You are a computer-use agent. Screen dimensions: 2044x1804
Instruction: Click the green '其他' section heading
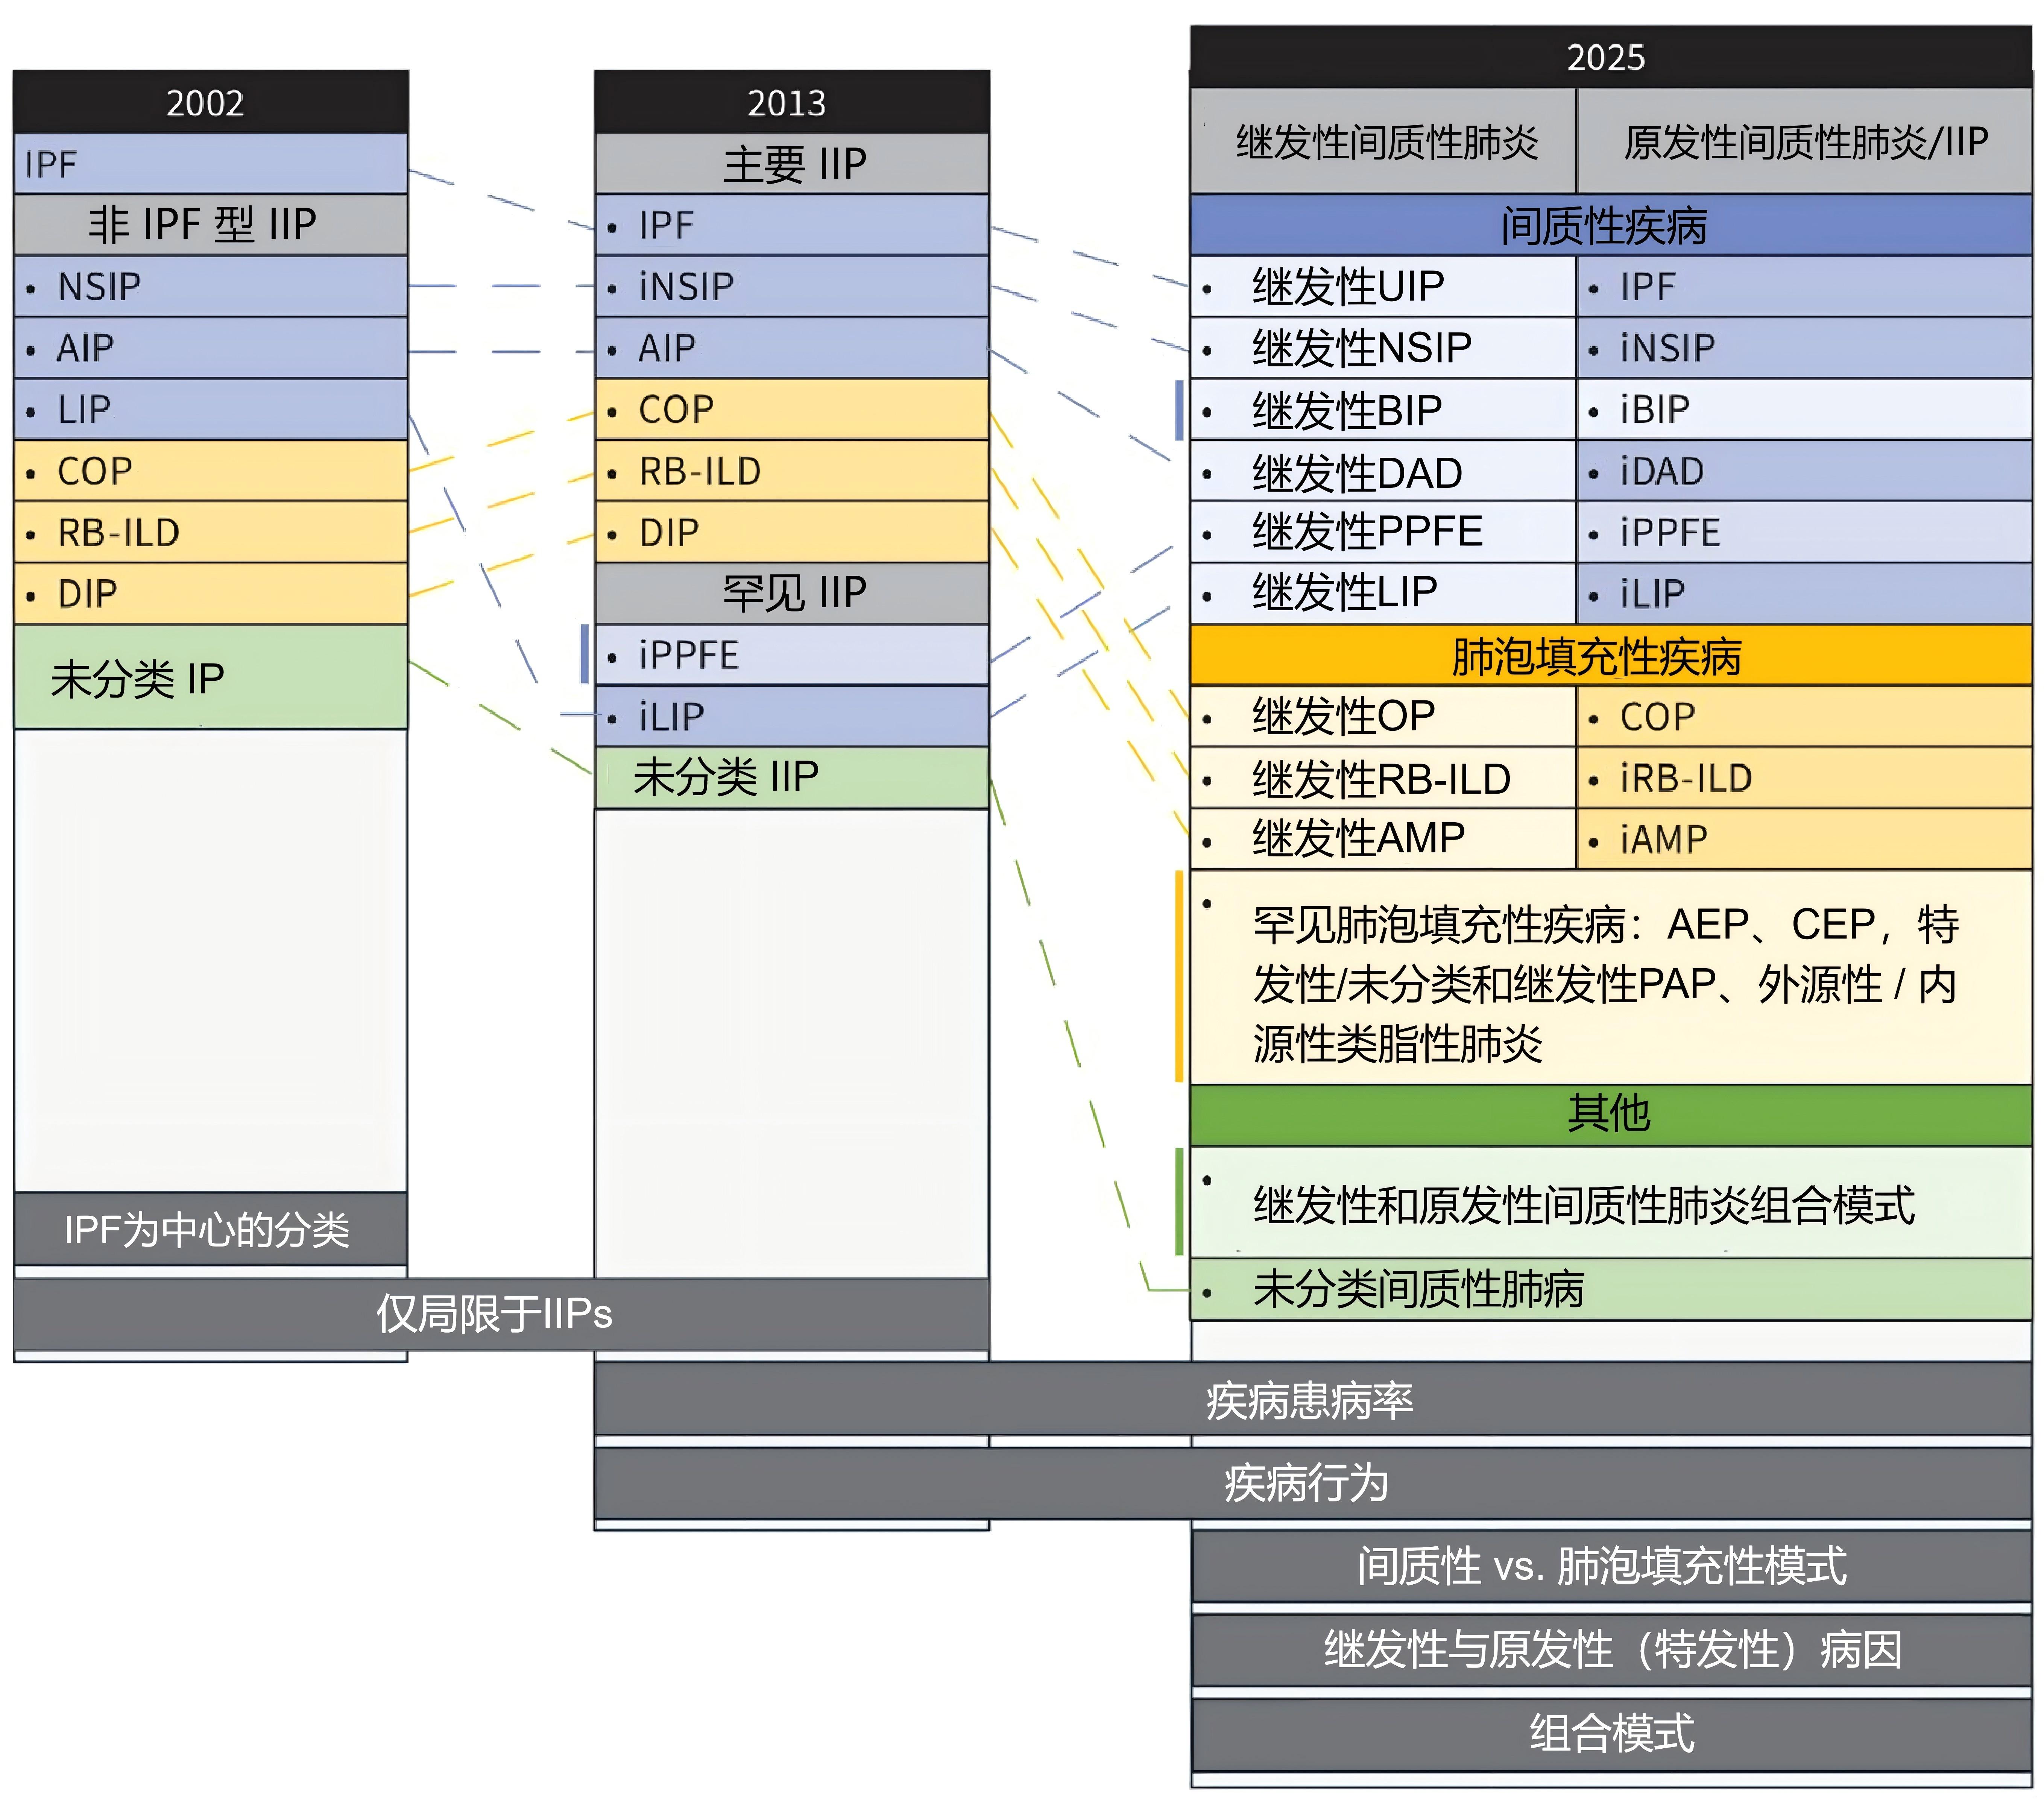click(x=1611, y=1115)
